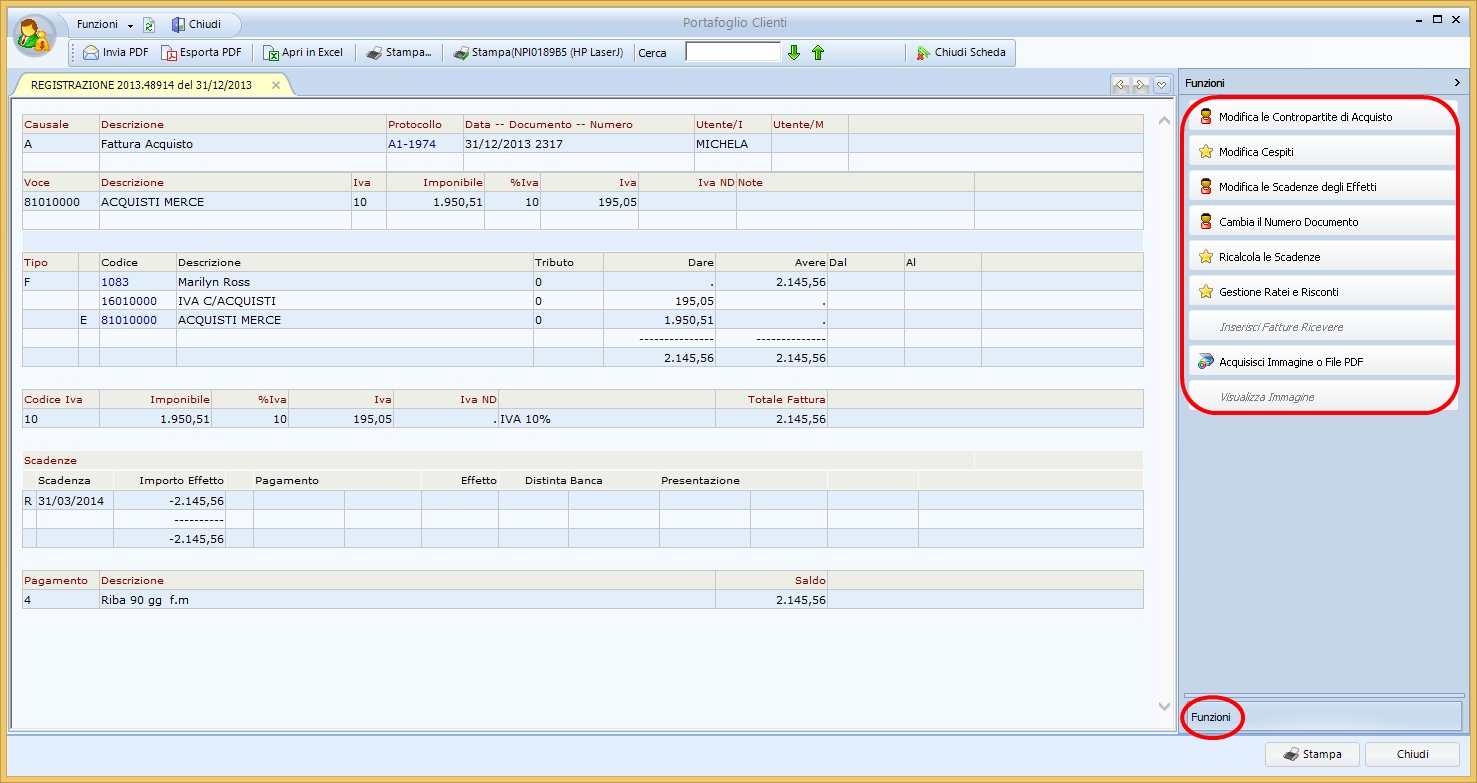Expand the tab list dropdown arrow
This screenshot has width=1477, height=783.
[1161, 86]
